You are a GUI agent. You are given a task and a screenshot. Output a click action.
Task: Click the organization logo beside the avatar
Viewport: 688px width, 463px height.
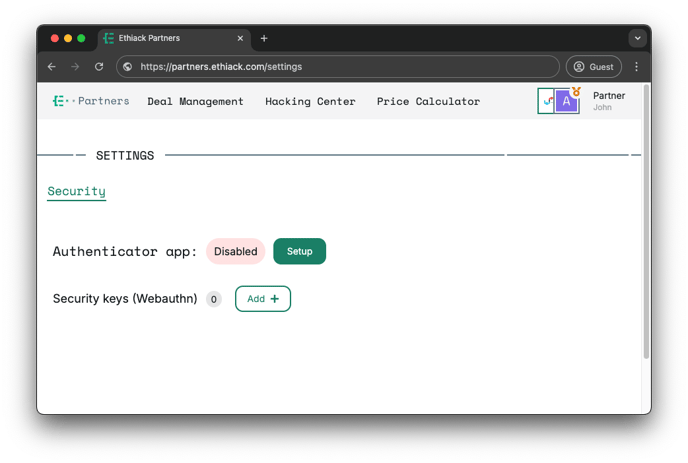click(x=546, y=101)
